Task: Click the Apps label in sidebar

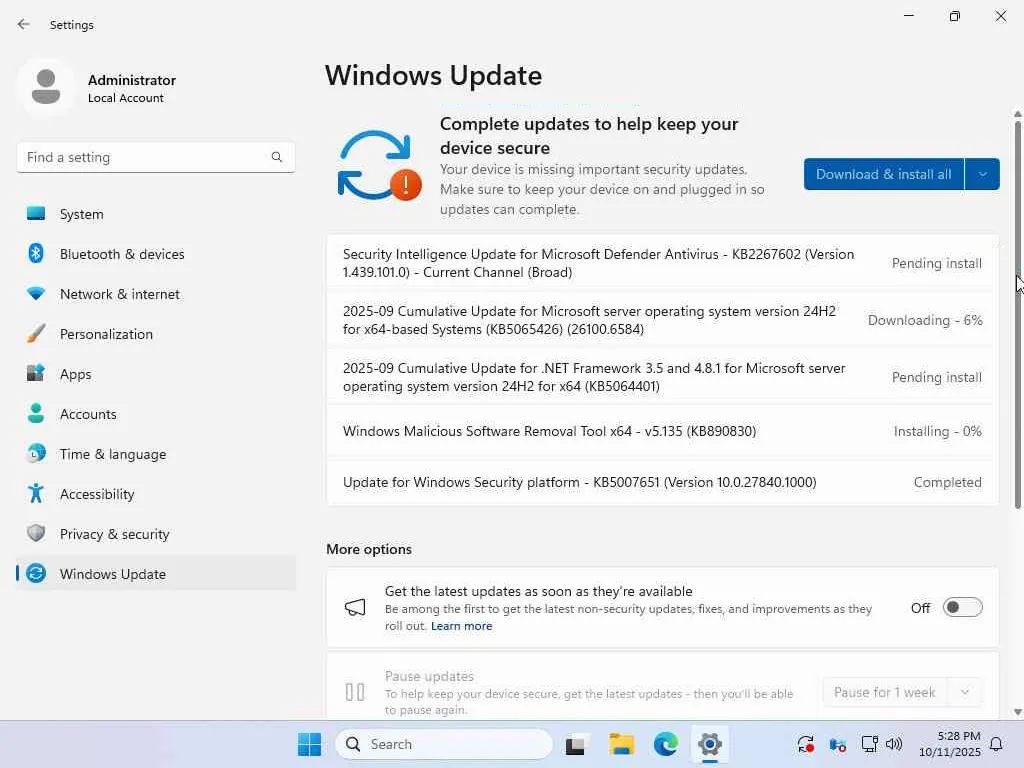Action: (x=76, y=374)
